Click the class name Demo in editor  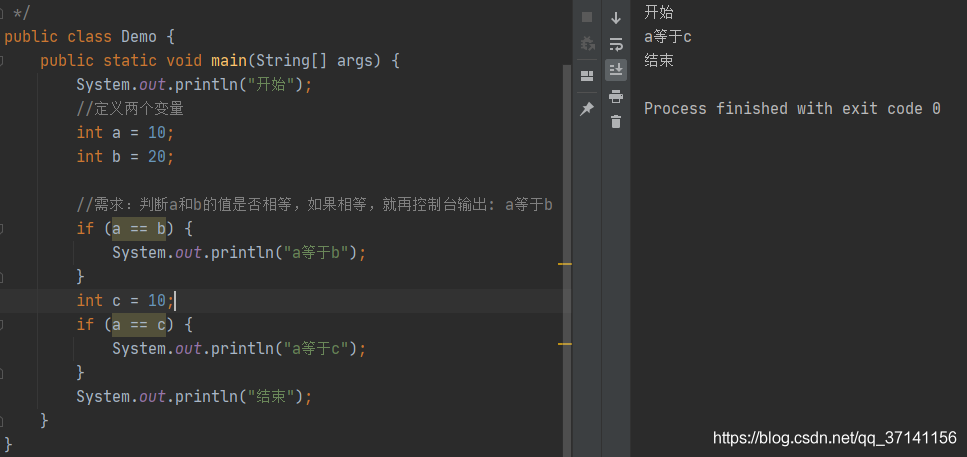[139, 37]
